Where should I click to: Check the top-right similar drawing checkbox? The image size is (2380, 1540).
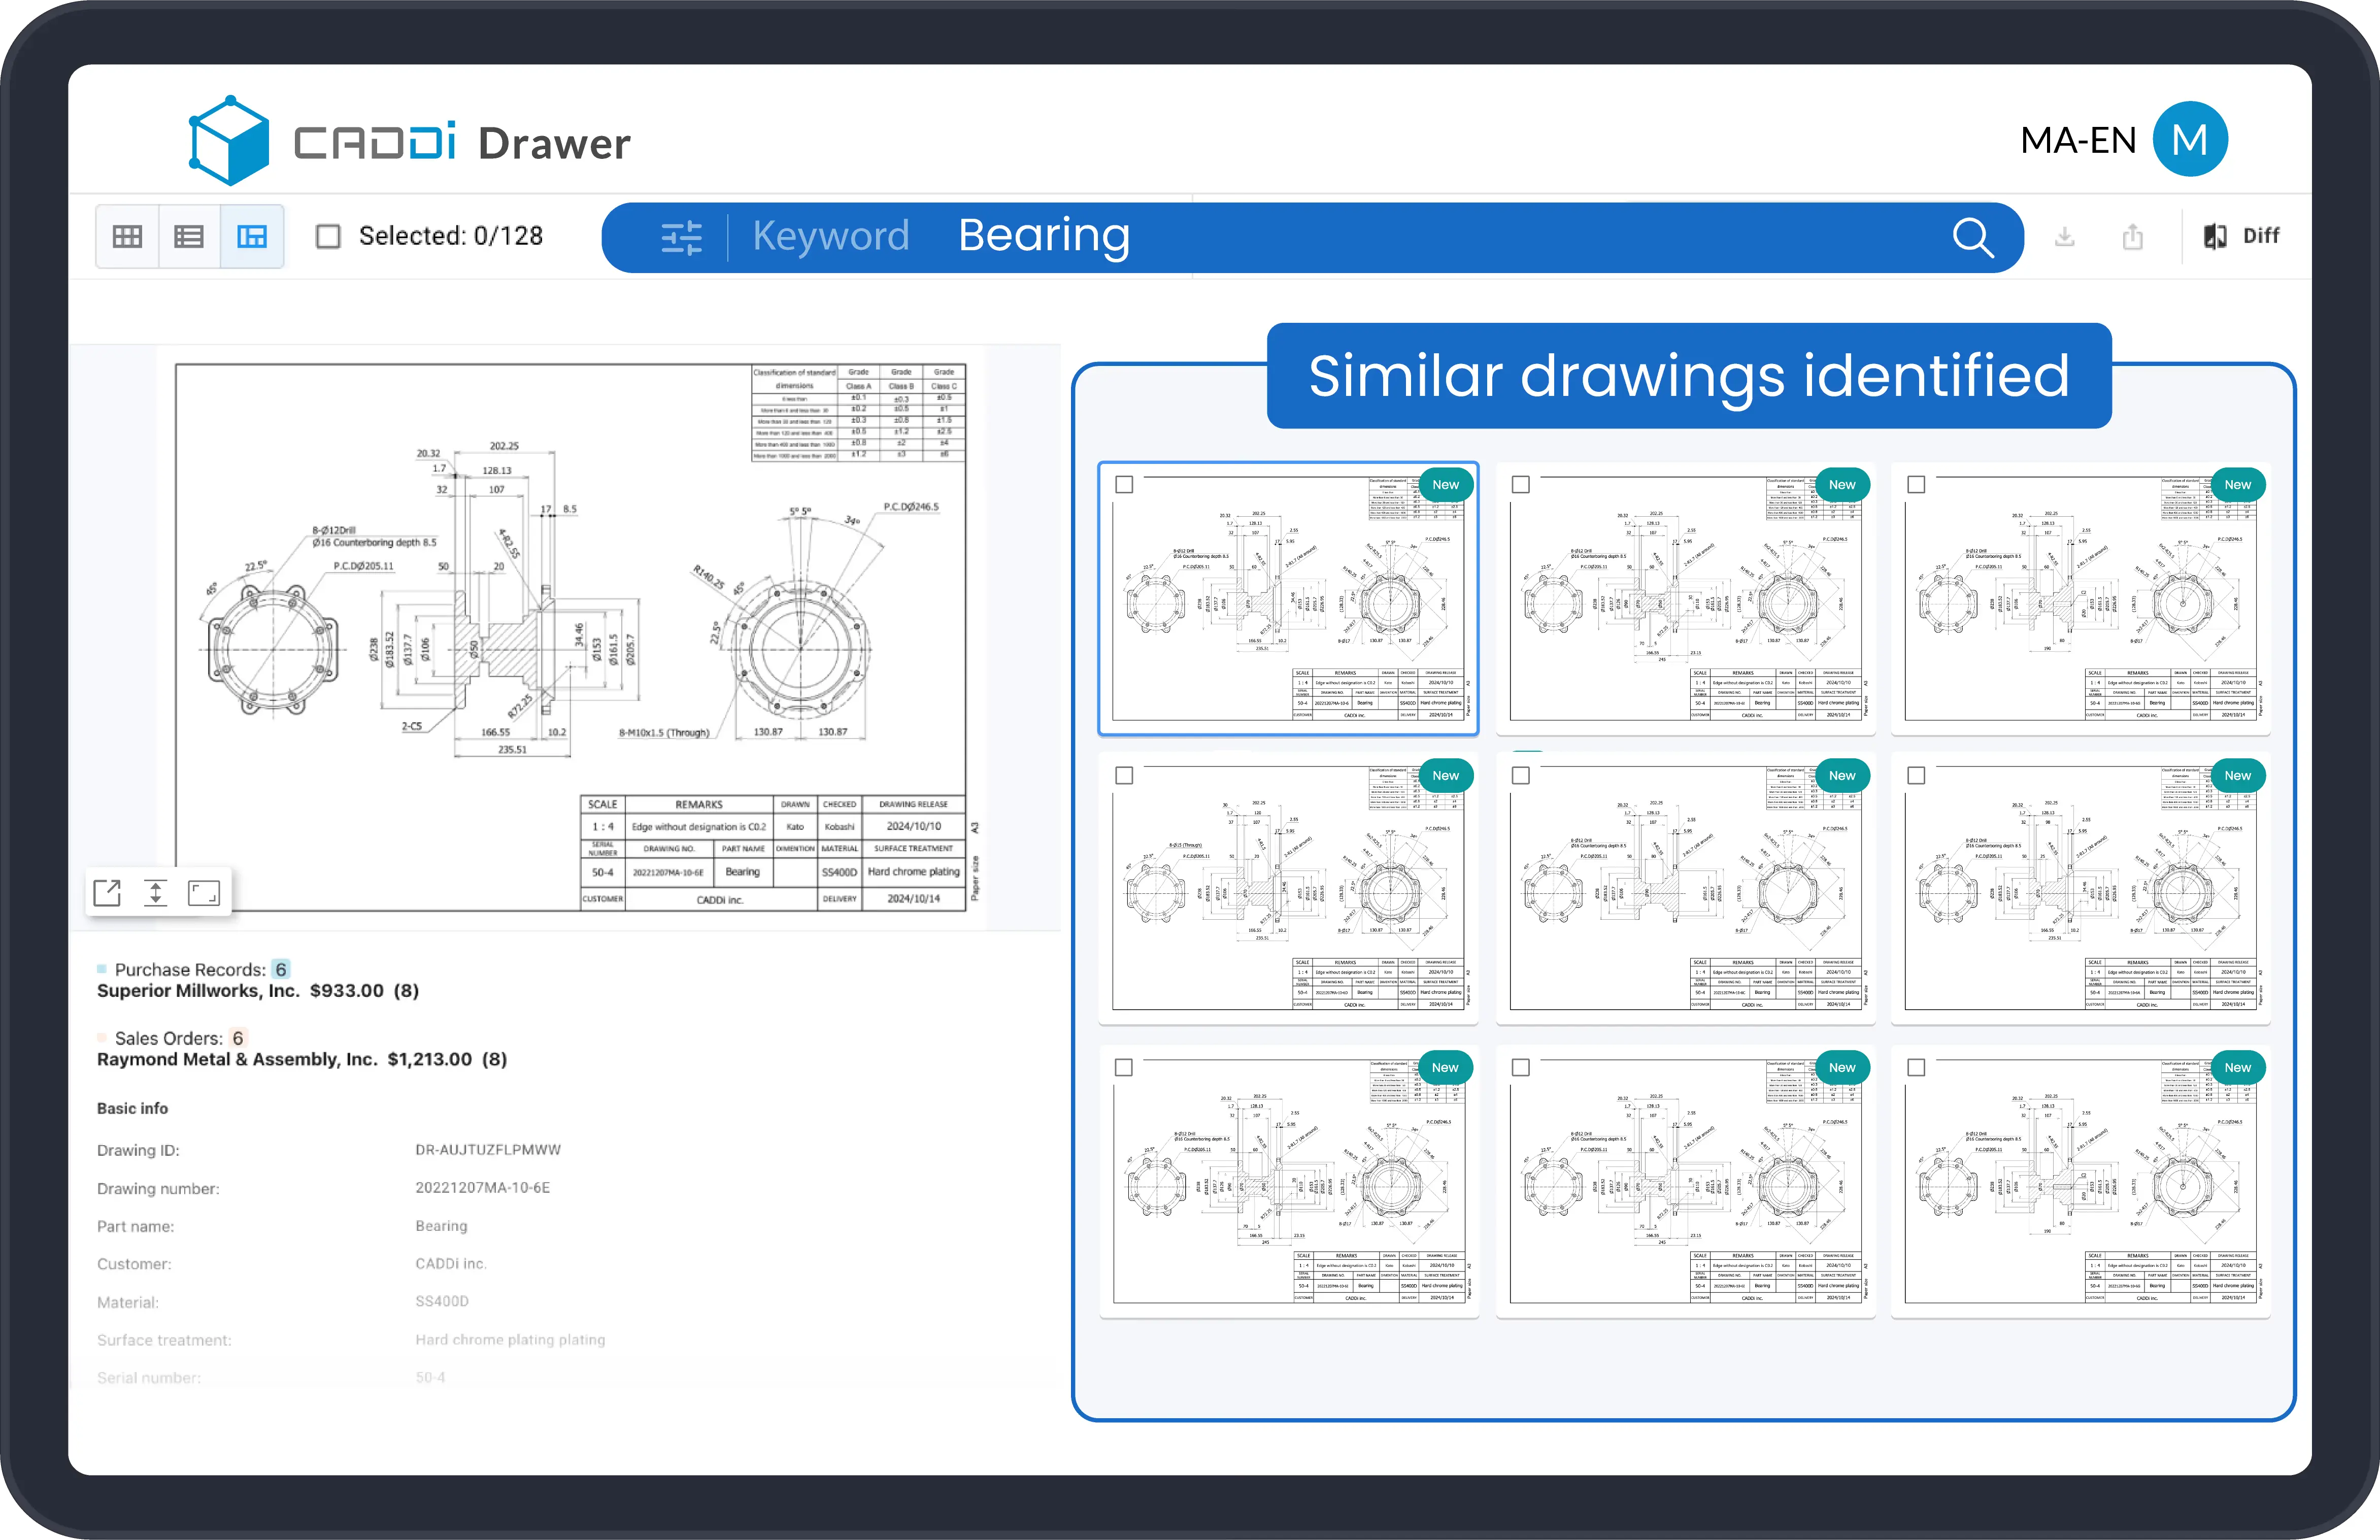pos(1916,485)
